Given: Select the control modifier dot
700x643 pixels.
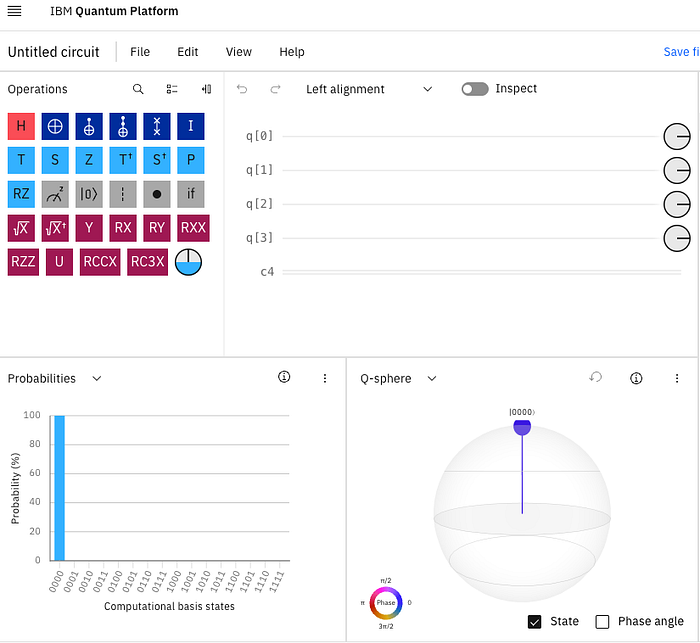Looking at the screenshot, I should point(157,194).
